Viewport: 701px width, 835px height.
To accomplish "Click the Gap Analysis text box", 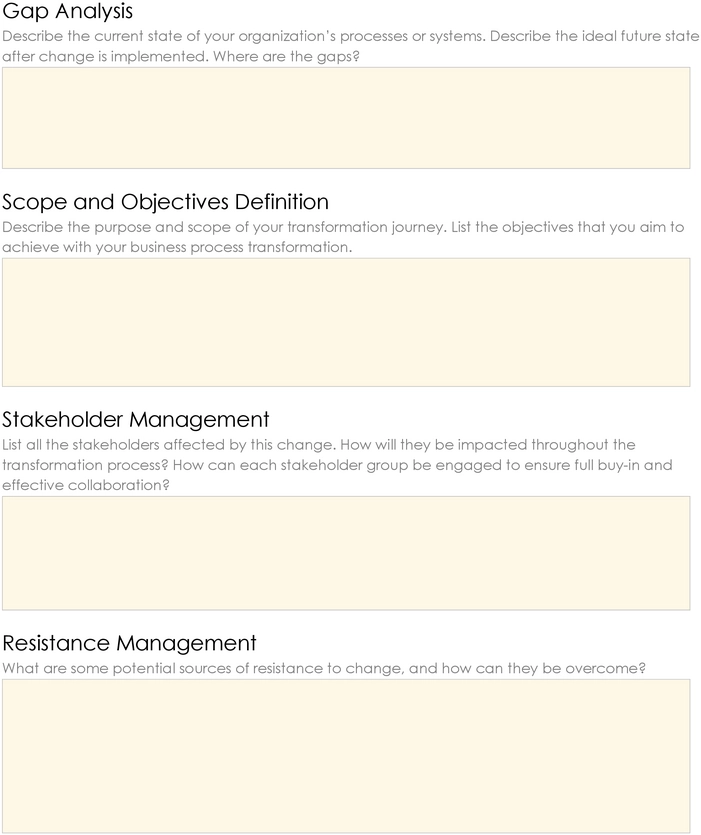I will [x=346, y=118].
